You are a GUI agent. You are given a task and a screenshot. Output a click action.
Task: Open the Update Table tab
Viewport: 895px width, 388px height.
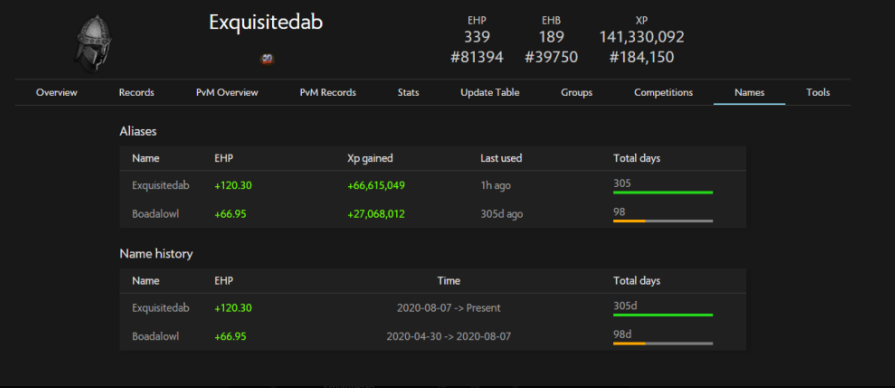click(x=490, y=92)
